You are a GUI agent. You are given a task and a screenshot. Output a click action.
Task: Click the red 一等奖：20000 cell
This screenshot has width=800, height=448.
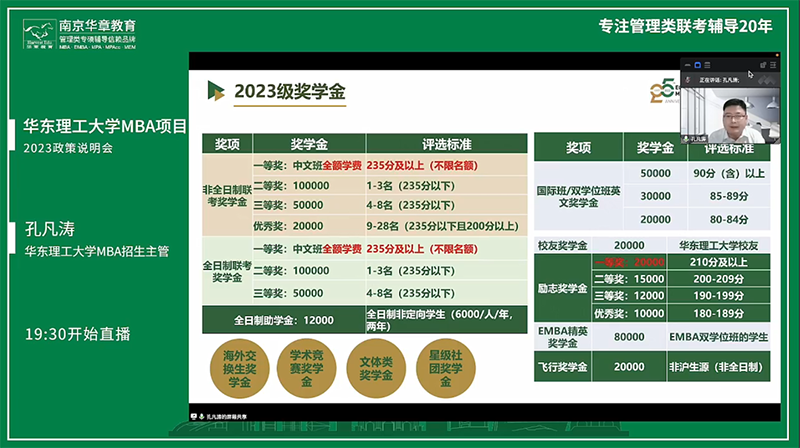click(x=629, y=262)
